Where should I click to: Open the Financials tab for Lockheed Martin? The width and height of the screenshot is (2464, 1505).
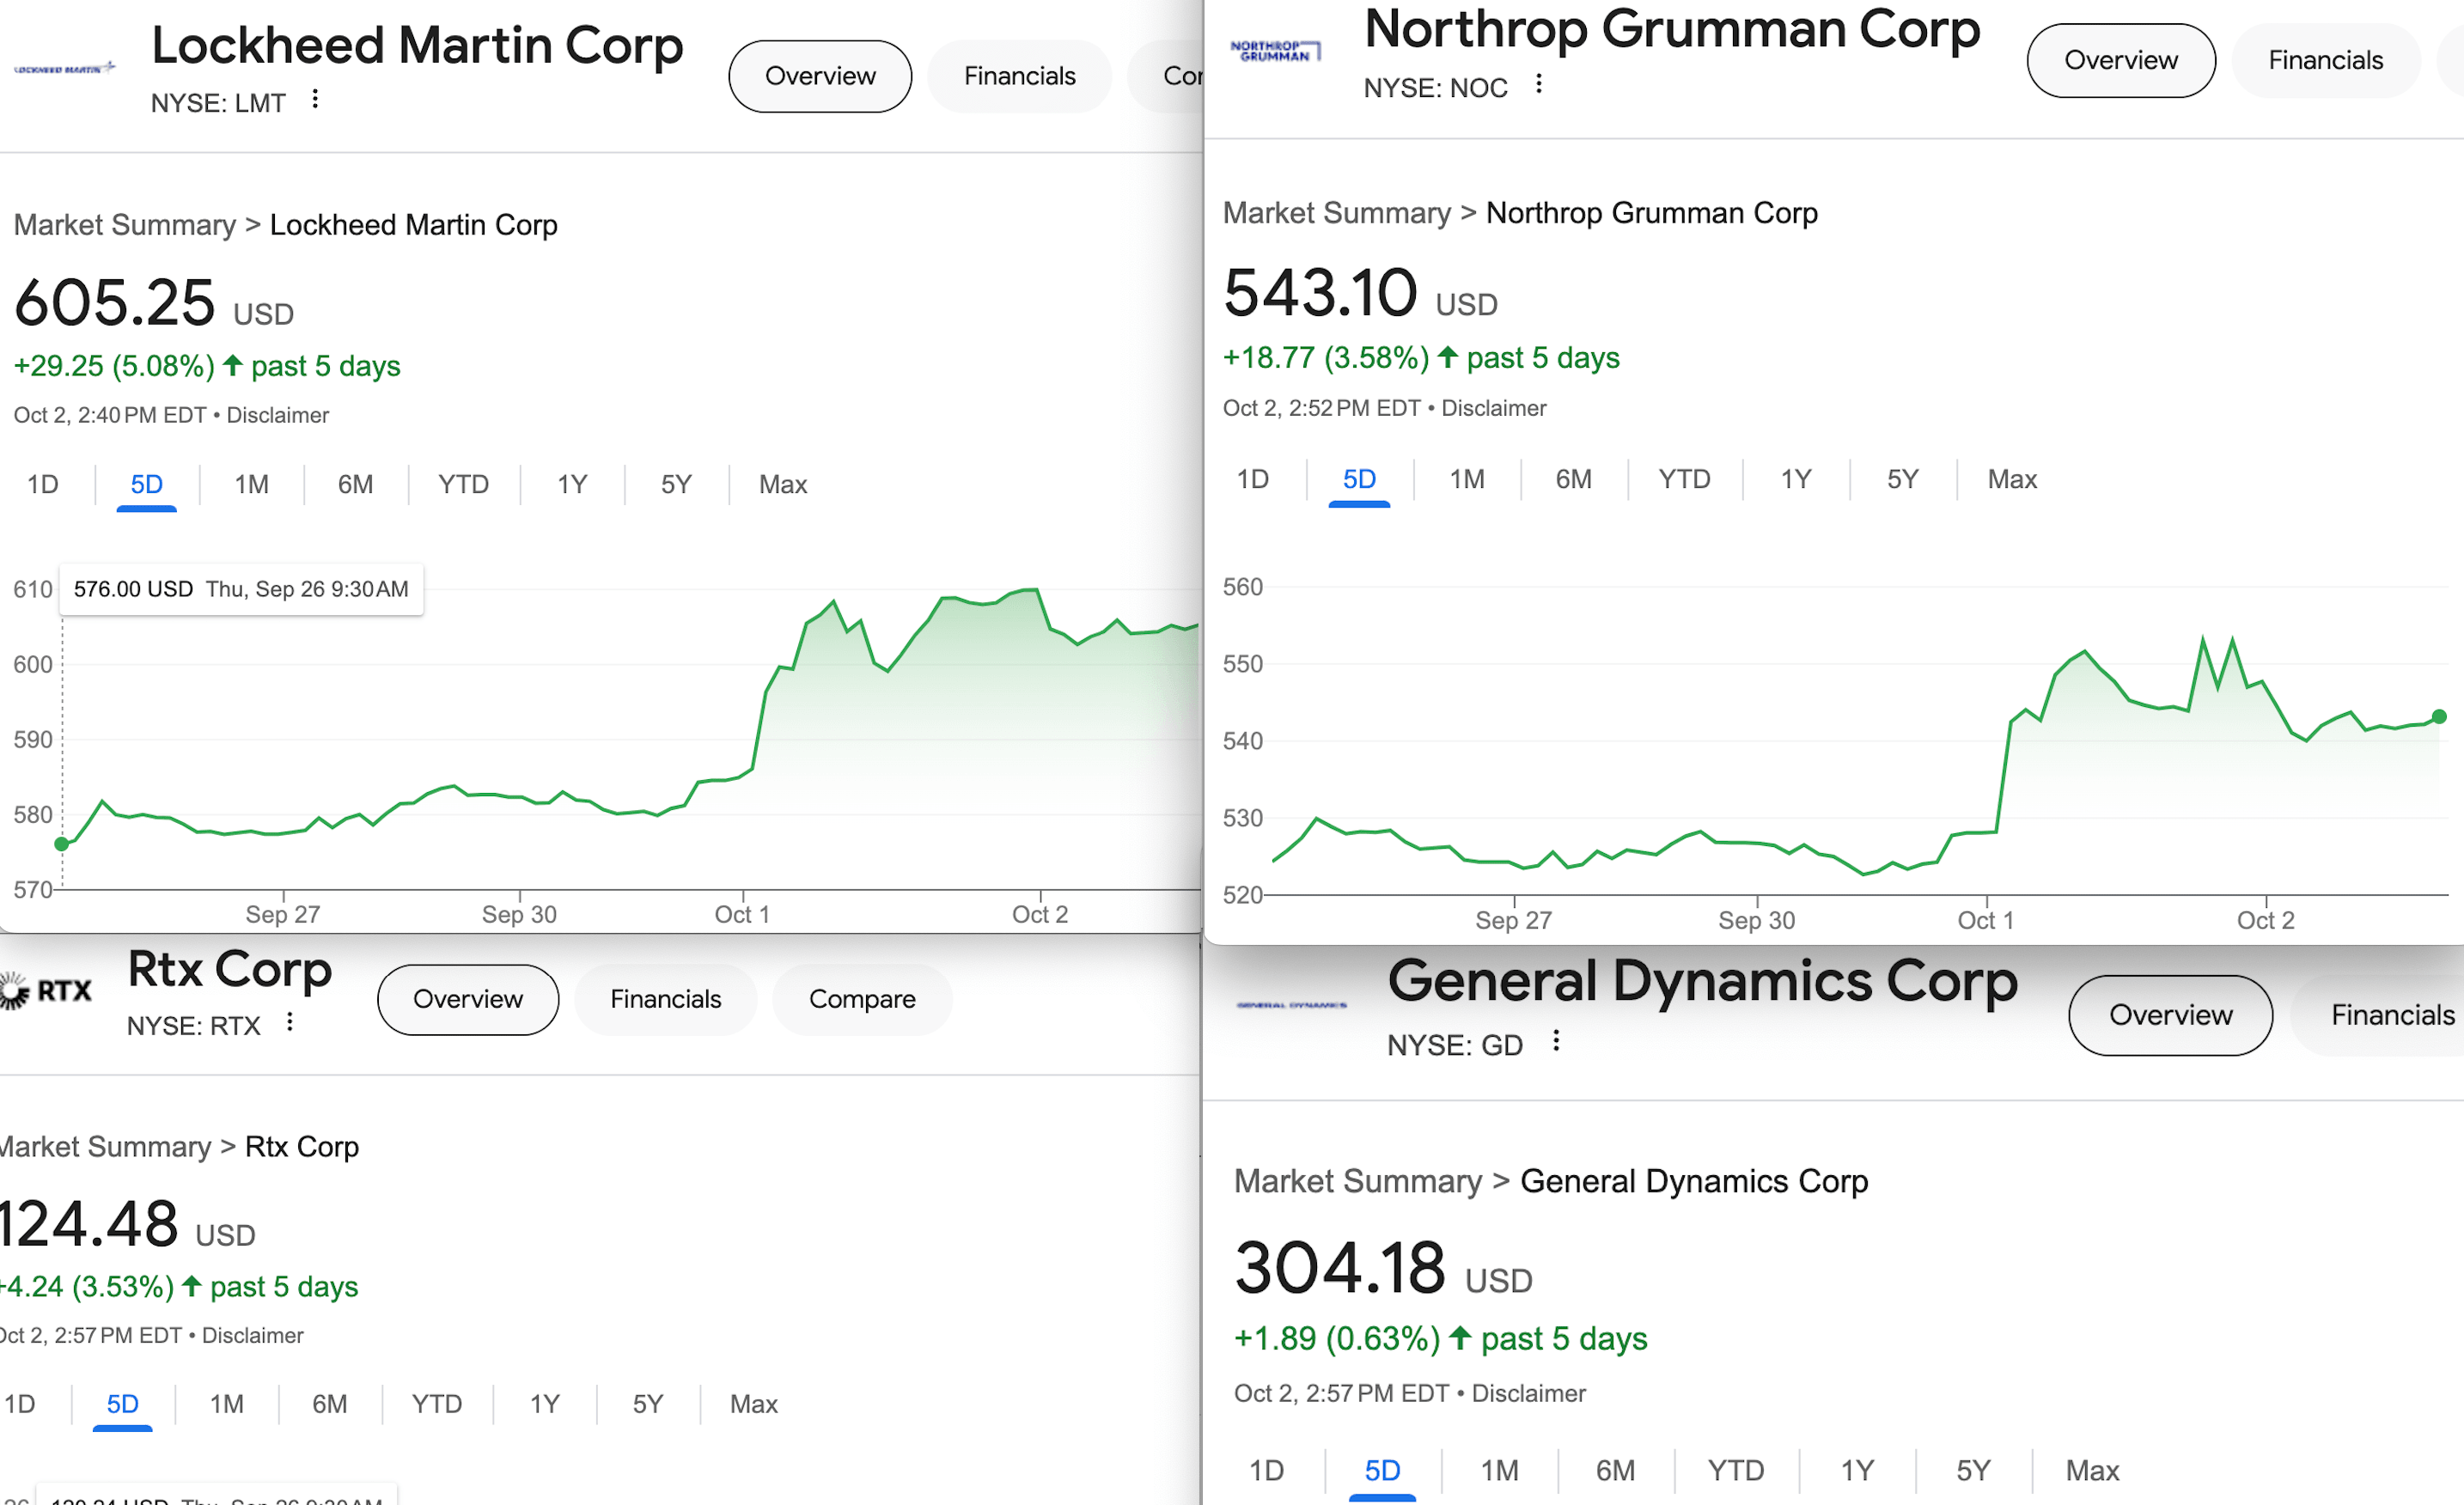(1019, 76)
